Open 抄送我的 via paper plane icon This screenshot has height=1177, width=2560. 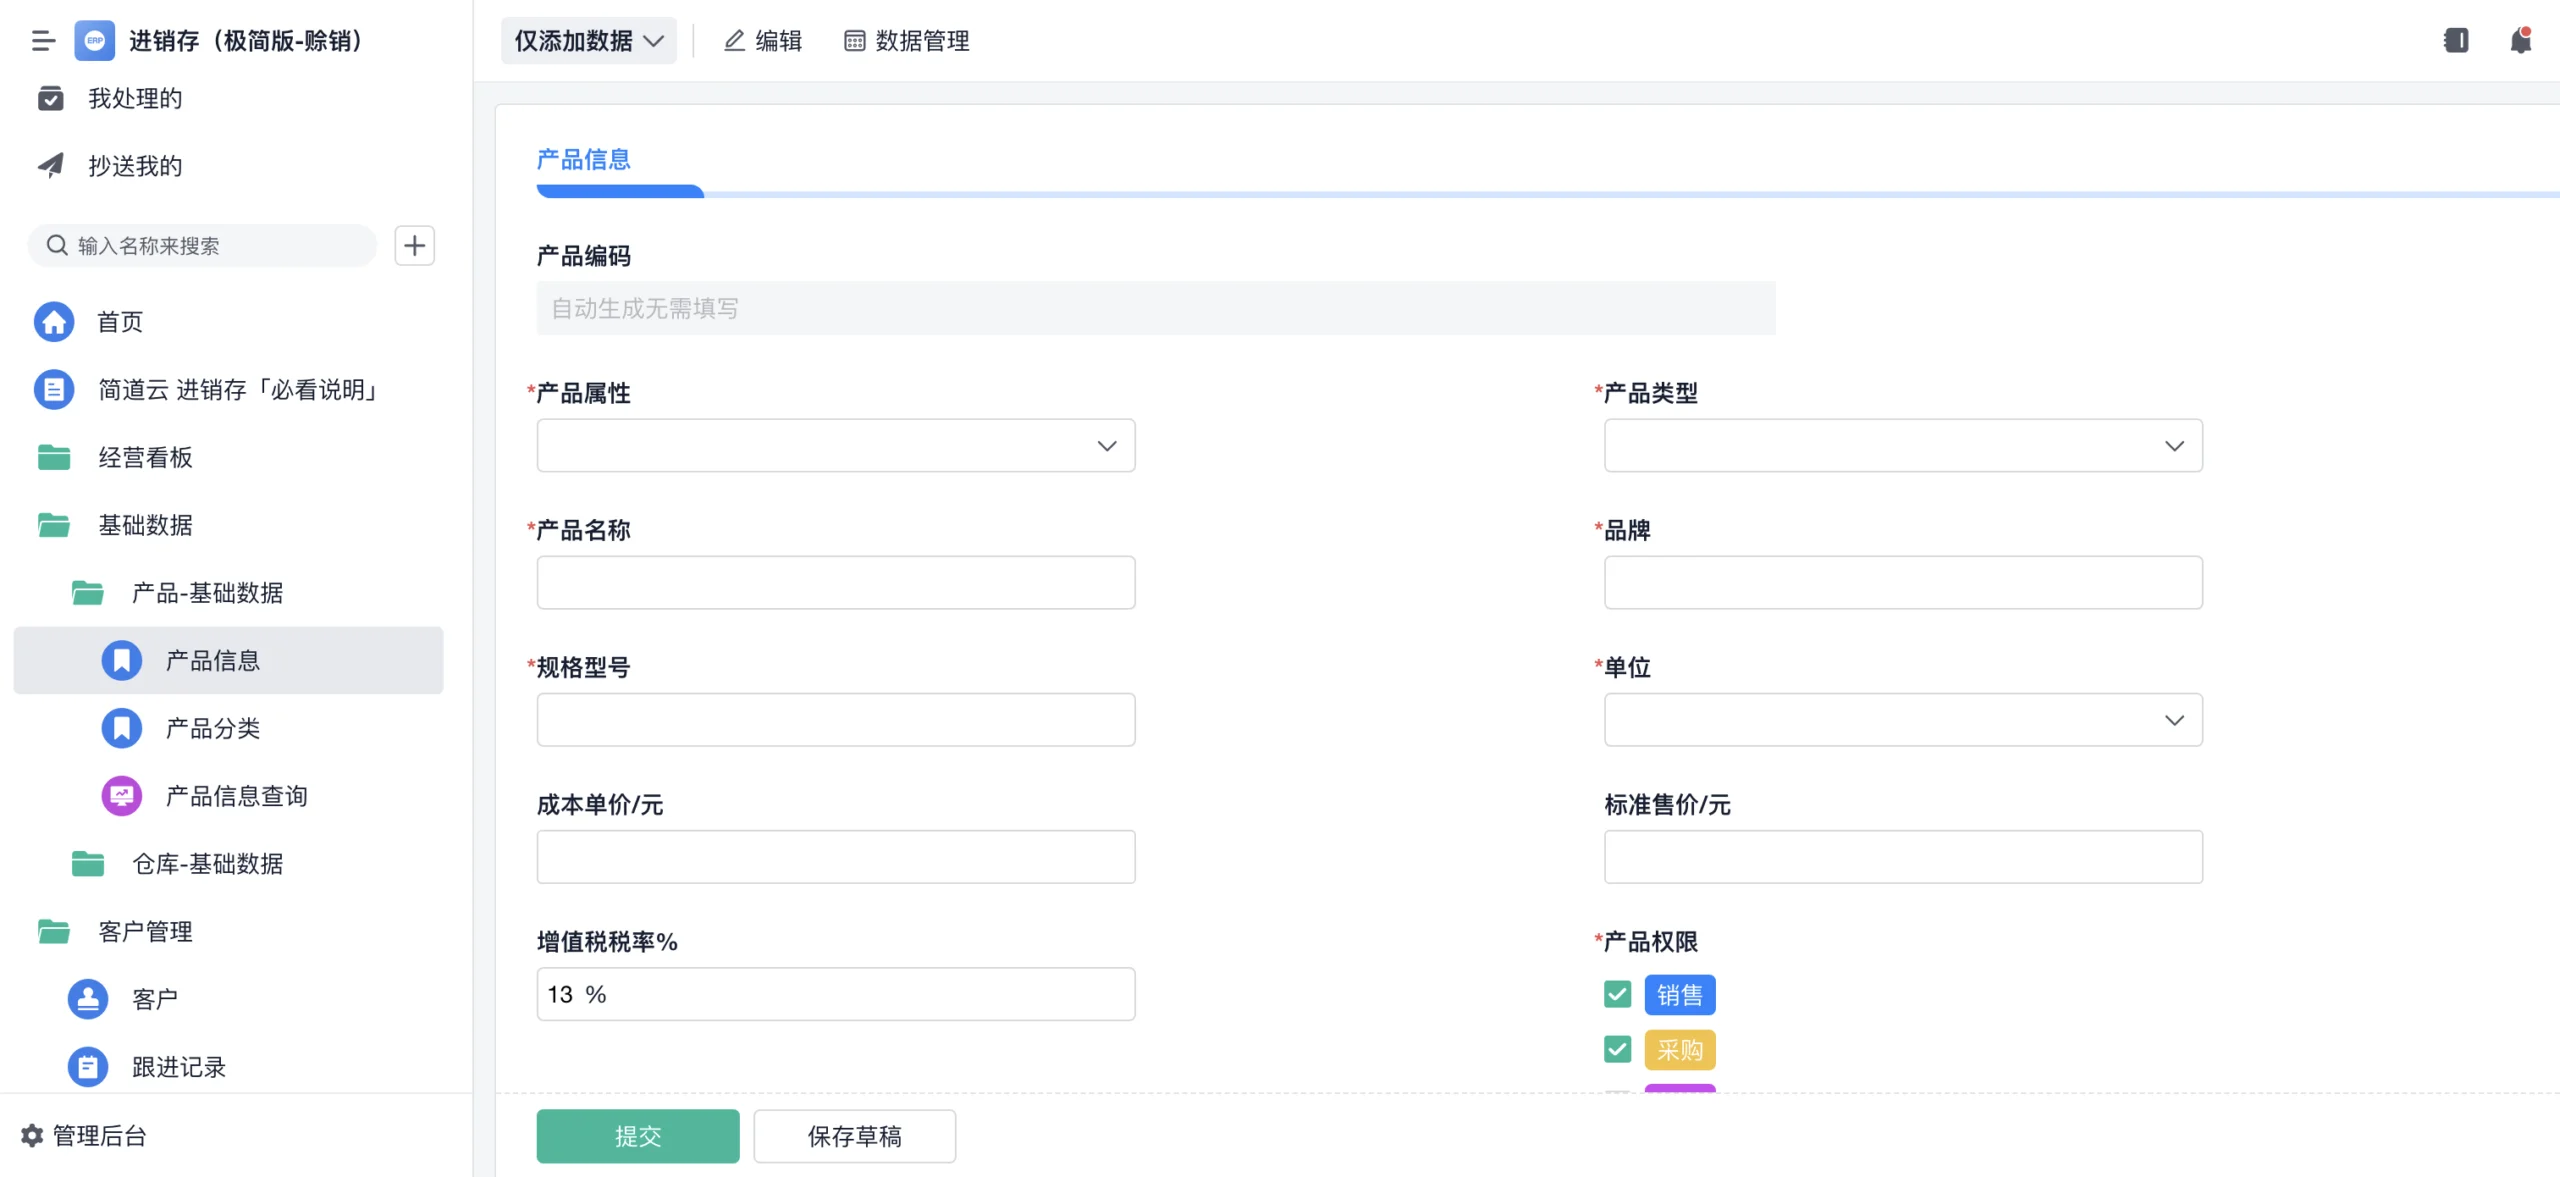(52, 165)
